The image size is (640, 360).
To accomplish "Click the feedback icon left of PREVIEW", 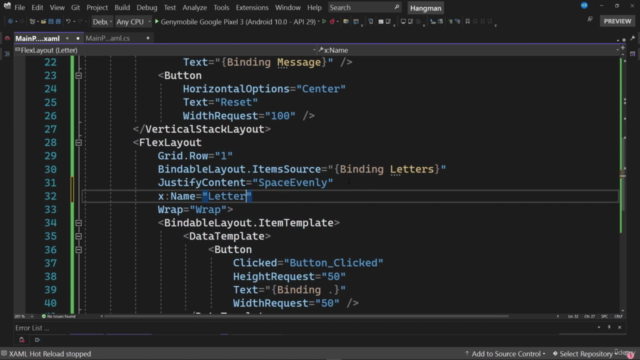I will [x=590, y=19].
